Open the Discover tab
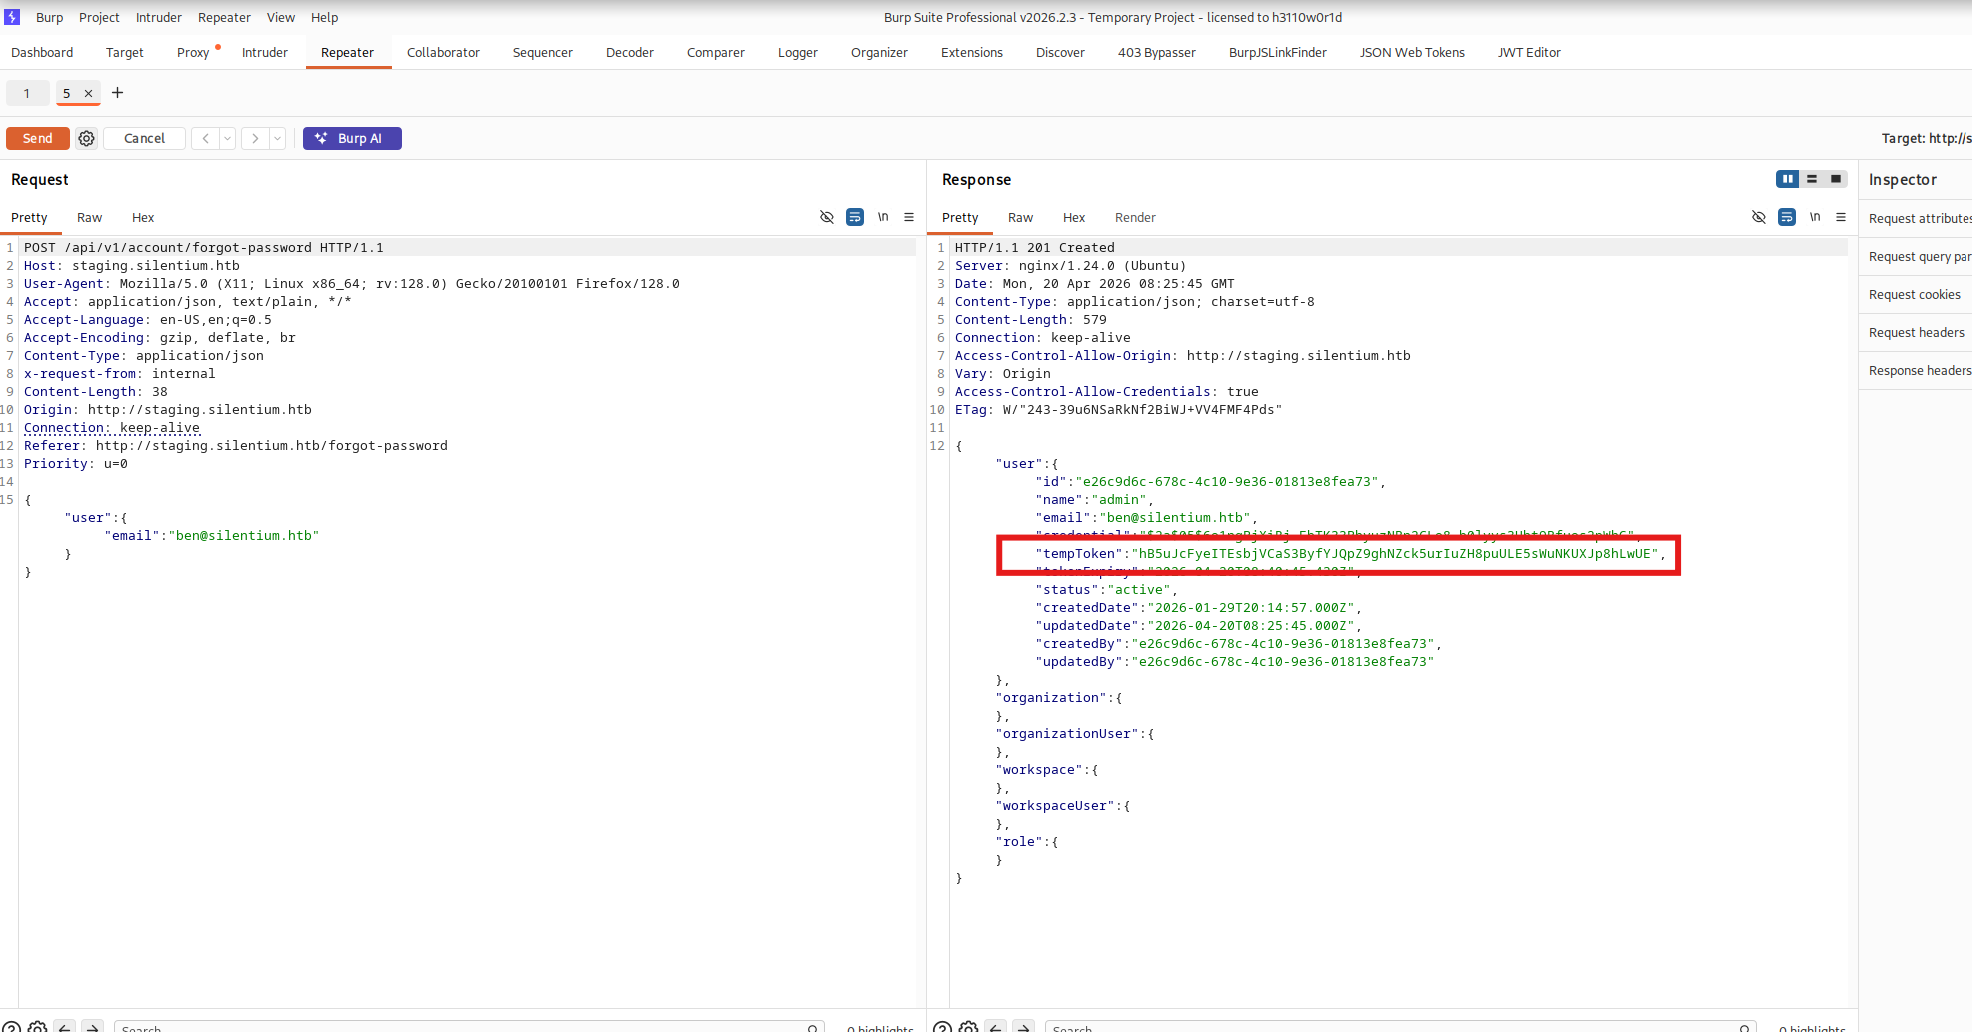Screen dimensions: 1972x1032 point(1060,53)
